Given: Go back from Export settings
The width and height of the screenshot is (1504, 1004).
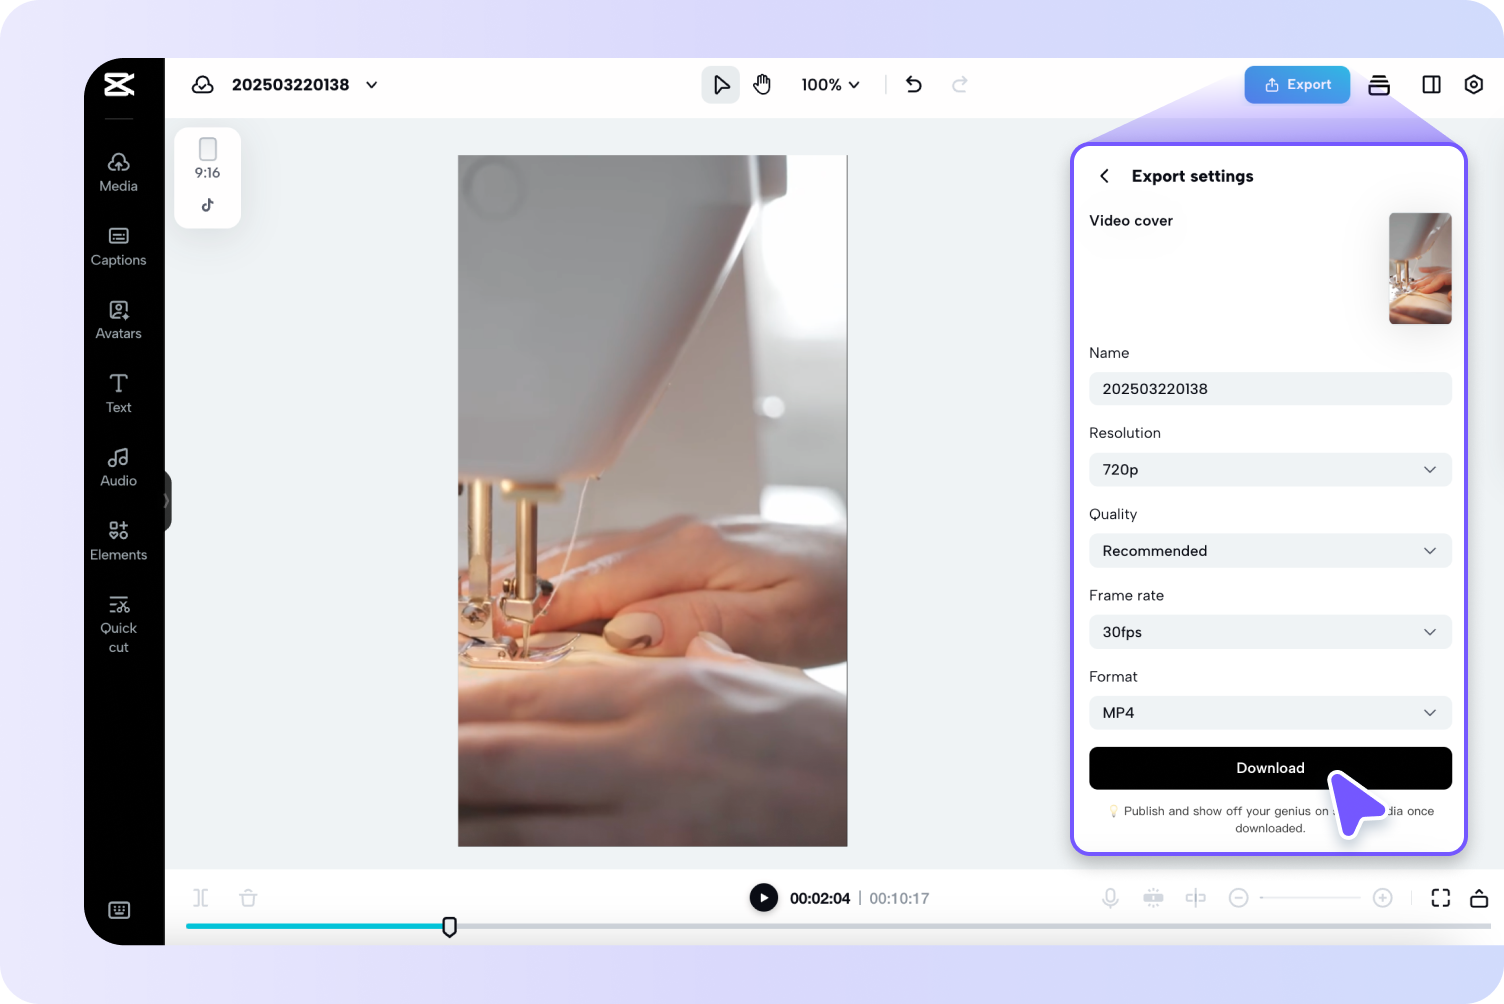Looking at the screenshot, I should [1104, 176].
